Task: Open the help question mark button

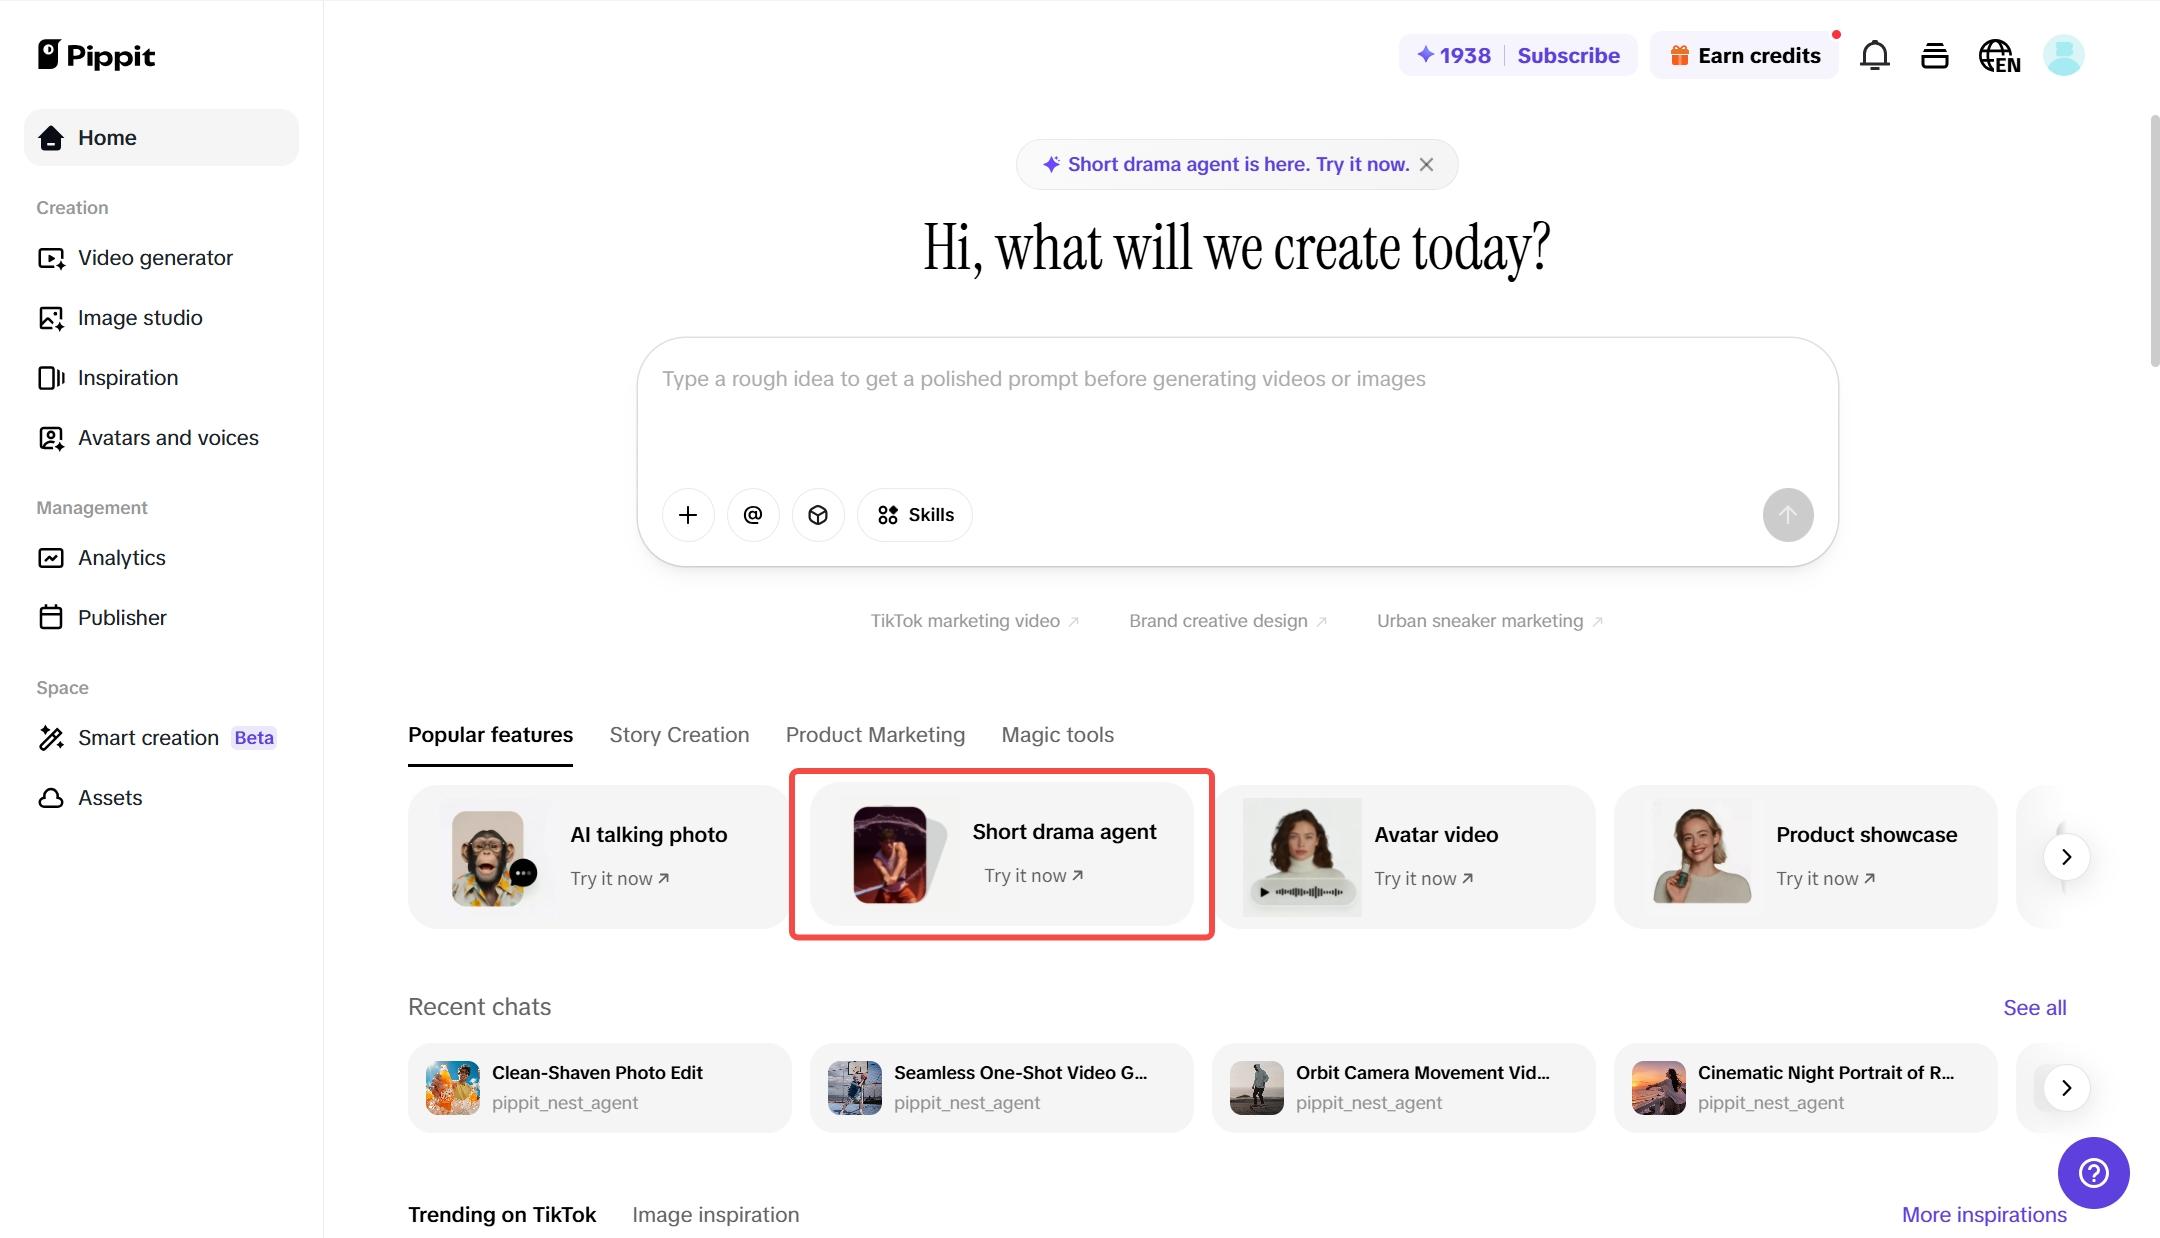Action: click(2093, 1172)
